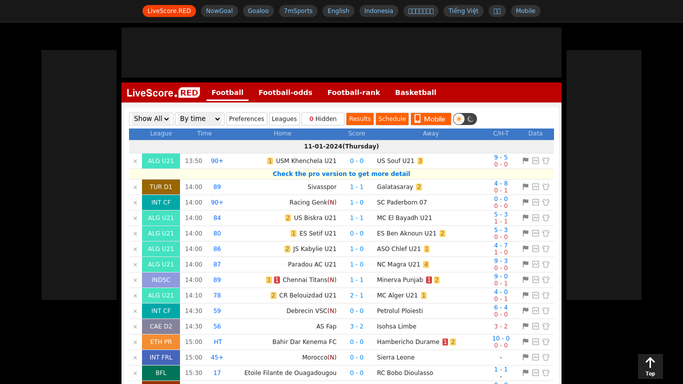Open the NowGoal top link
This screenshot has width=683, height=384.
coord(219,11)
